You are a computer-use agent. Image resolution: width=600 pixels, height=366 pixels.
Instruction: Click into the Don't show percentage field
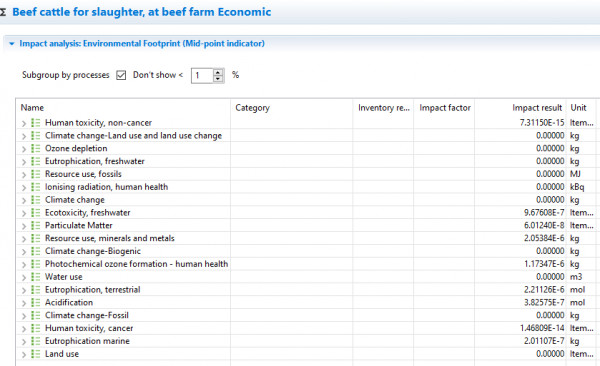click(202, 75)
